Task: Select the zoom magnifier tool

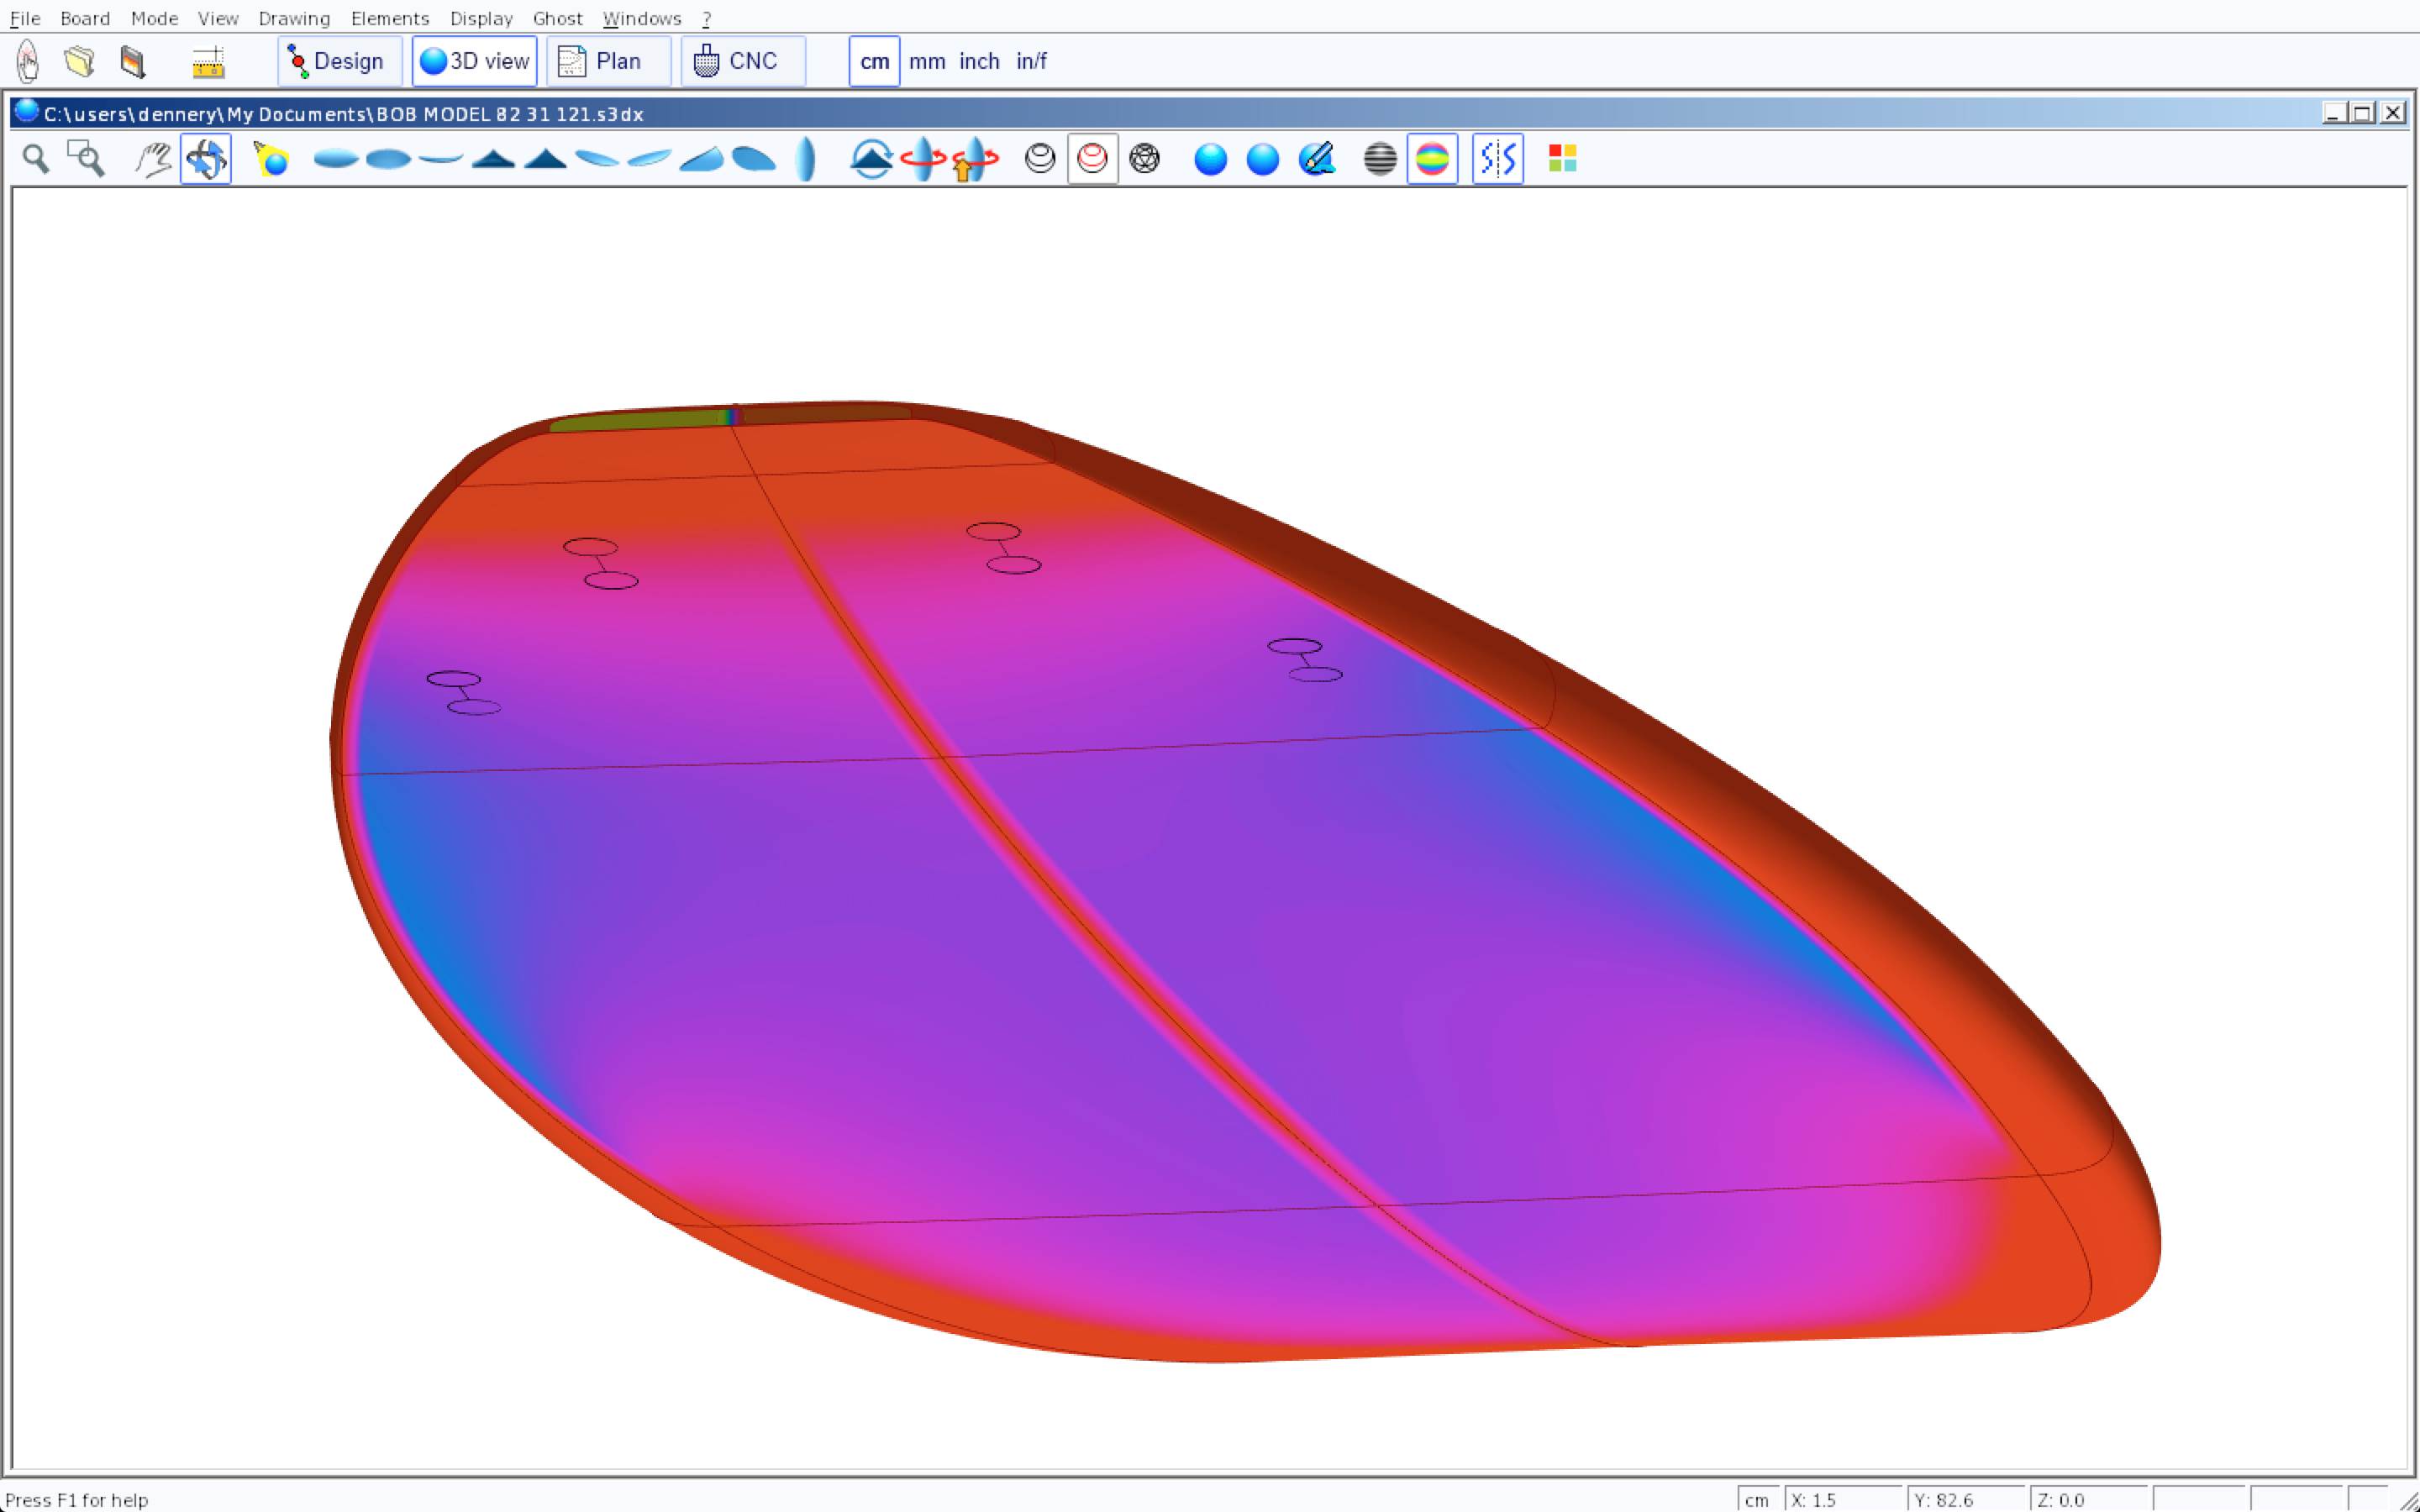Action: click(36, 159)
